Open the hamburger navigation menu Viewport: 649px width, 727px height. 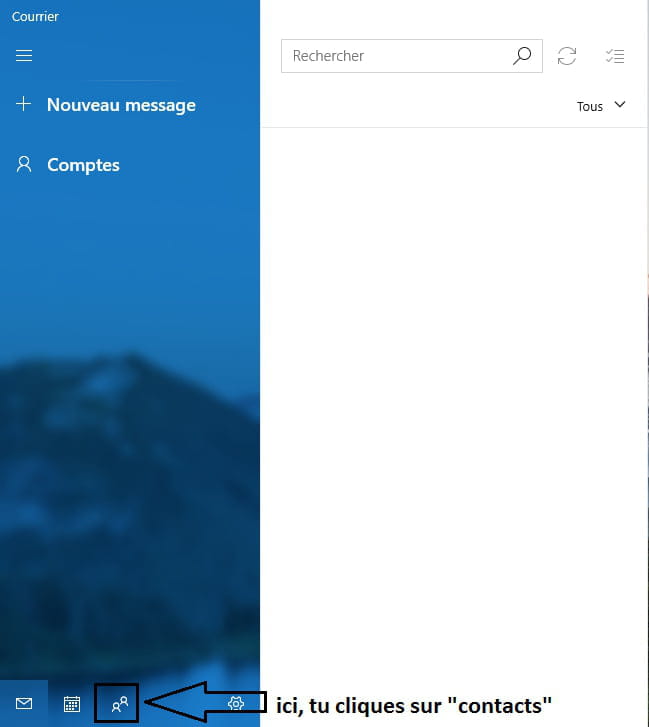click(24, 56)
